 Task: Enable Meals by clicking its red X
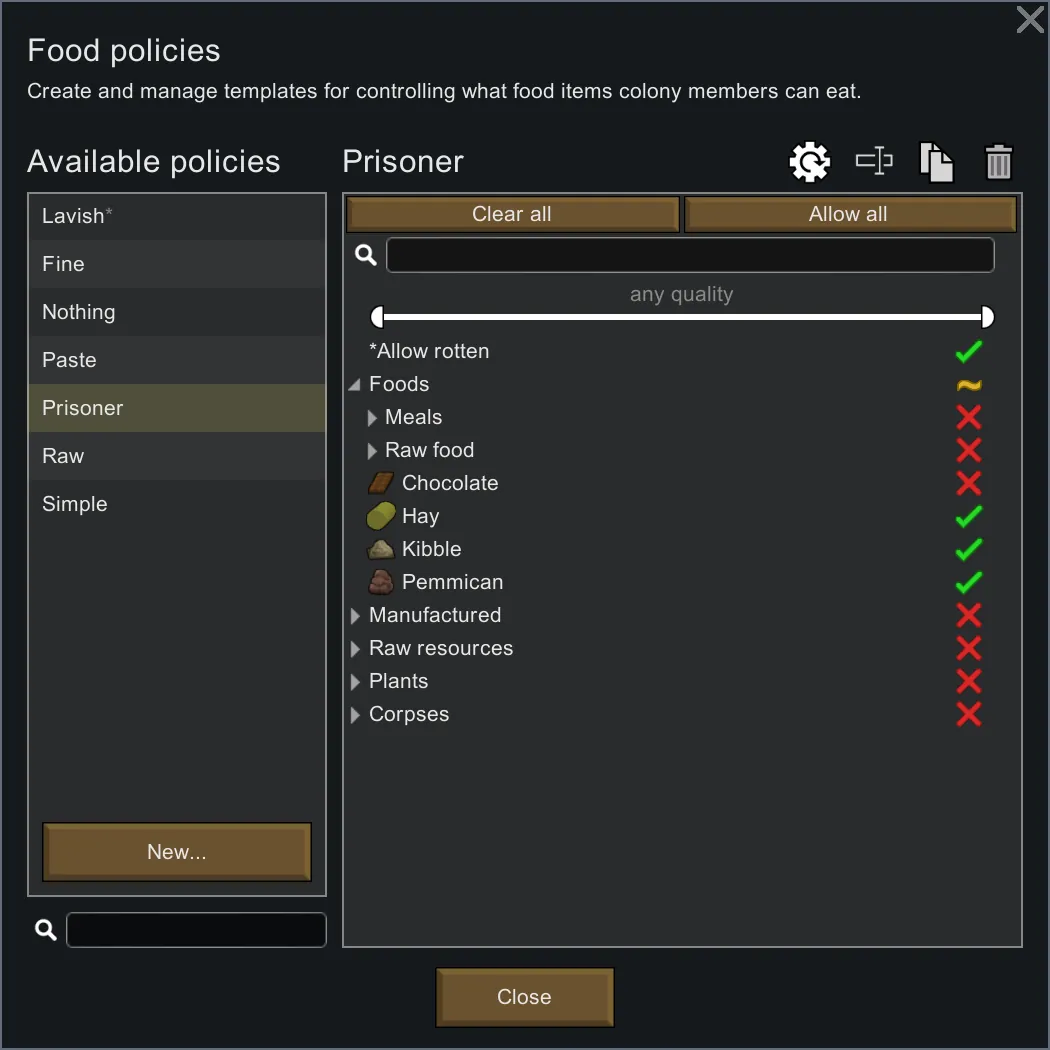968,417
